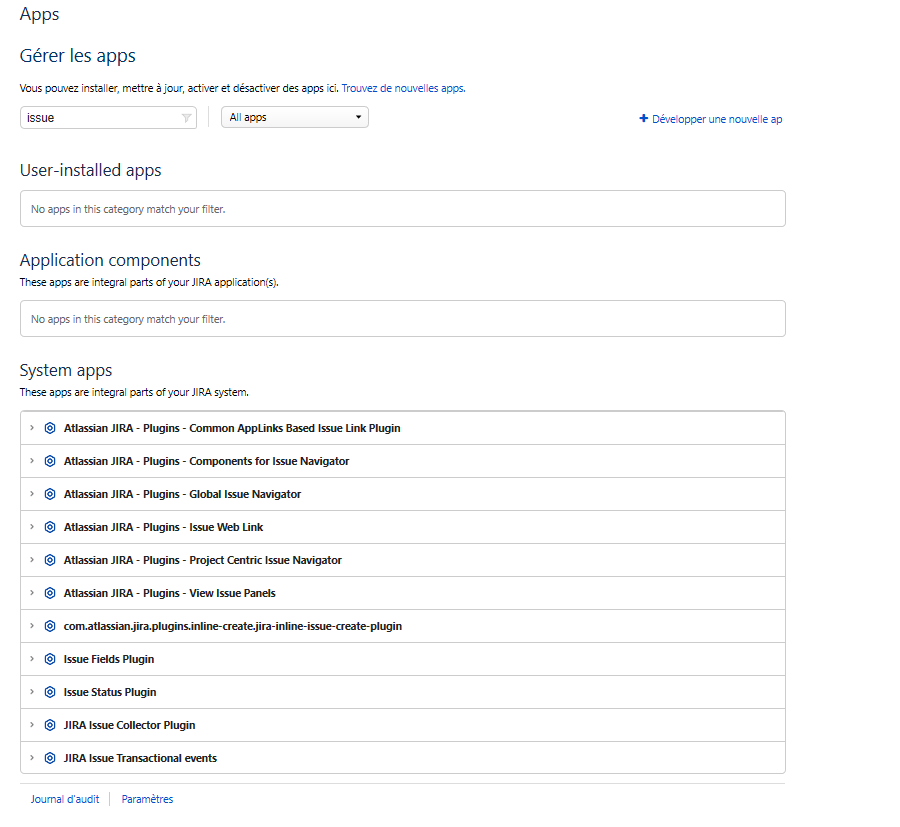Screen dimensions: 900x827
Task: Expand the JIRA Issue Collector Plugin row
Action: (x=31, y=725)
